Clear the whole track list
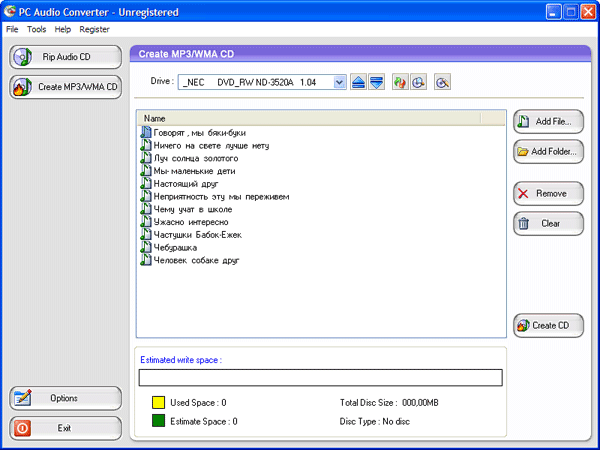The image size is (600, 450). coord(548,223)
